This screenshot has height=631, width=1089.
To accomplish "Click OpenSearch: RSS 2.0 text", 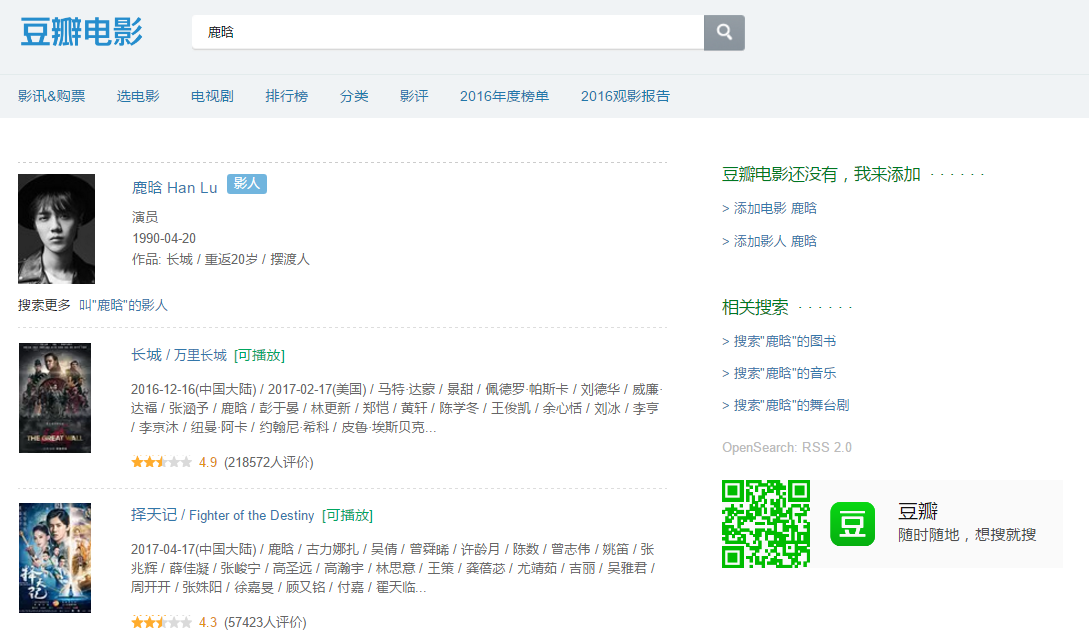I will click(x=787, y=447).
